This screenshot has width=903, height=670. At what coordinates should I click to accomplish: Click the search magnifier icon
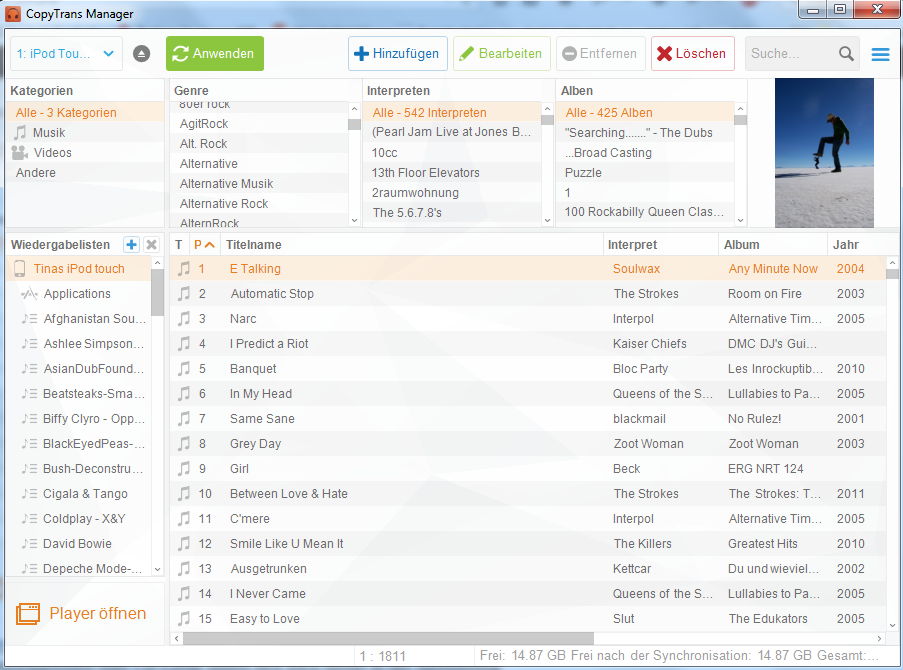point(845,54)
